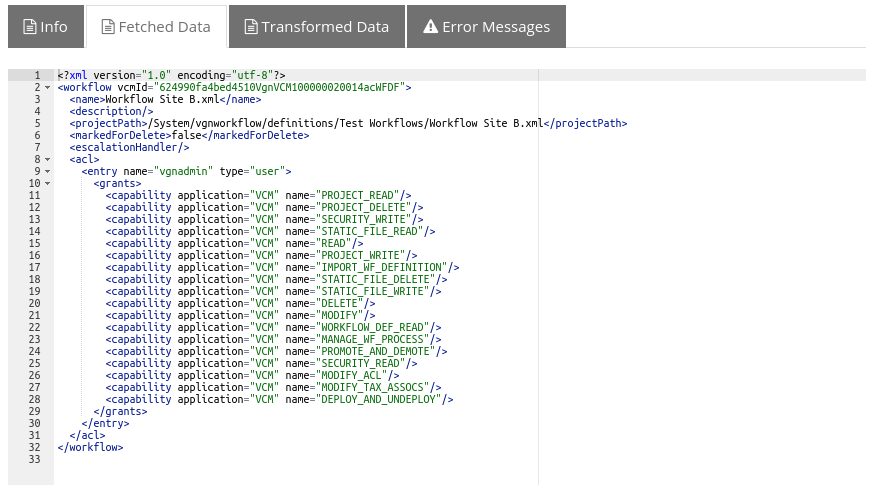The width and height of the screenshot is (879, 485).
Task: Click the "PROJECT_DELETE" capability name
Action: (x=363, y=207)
